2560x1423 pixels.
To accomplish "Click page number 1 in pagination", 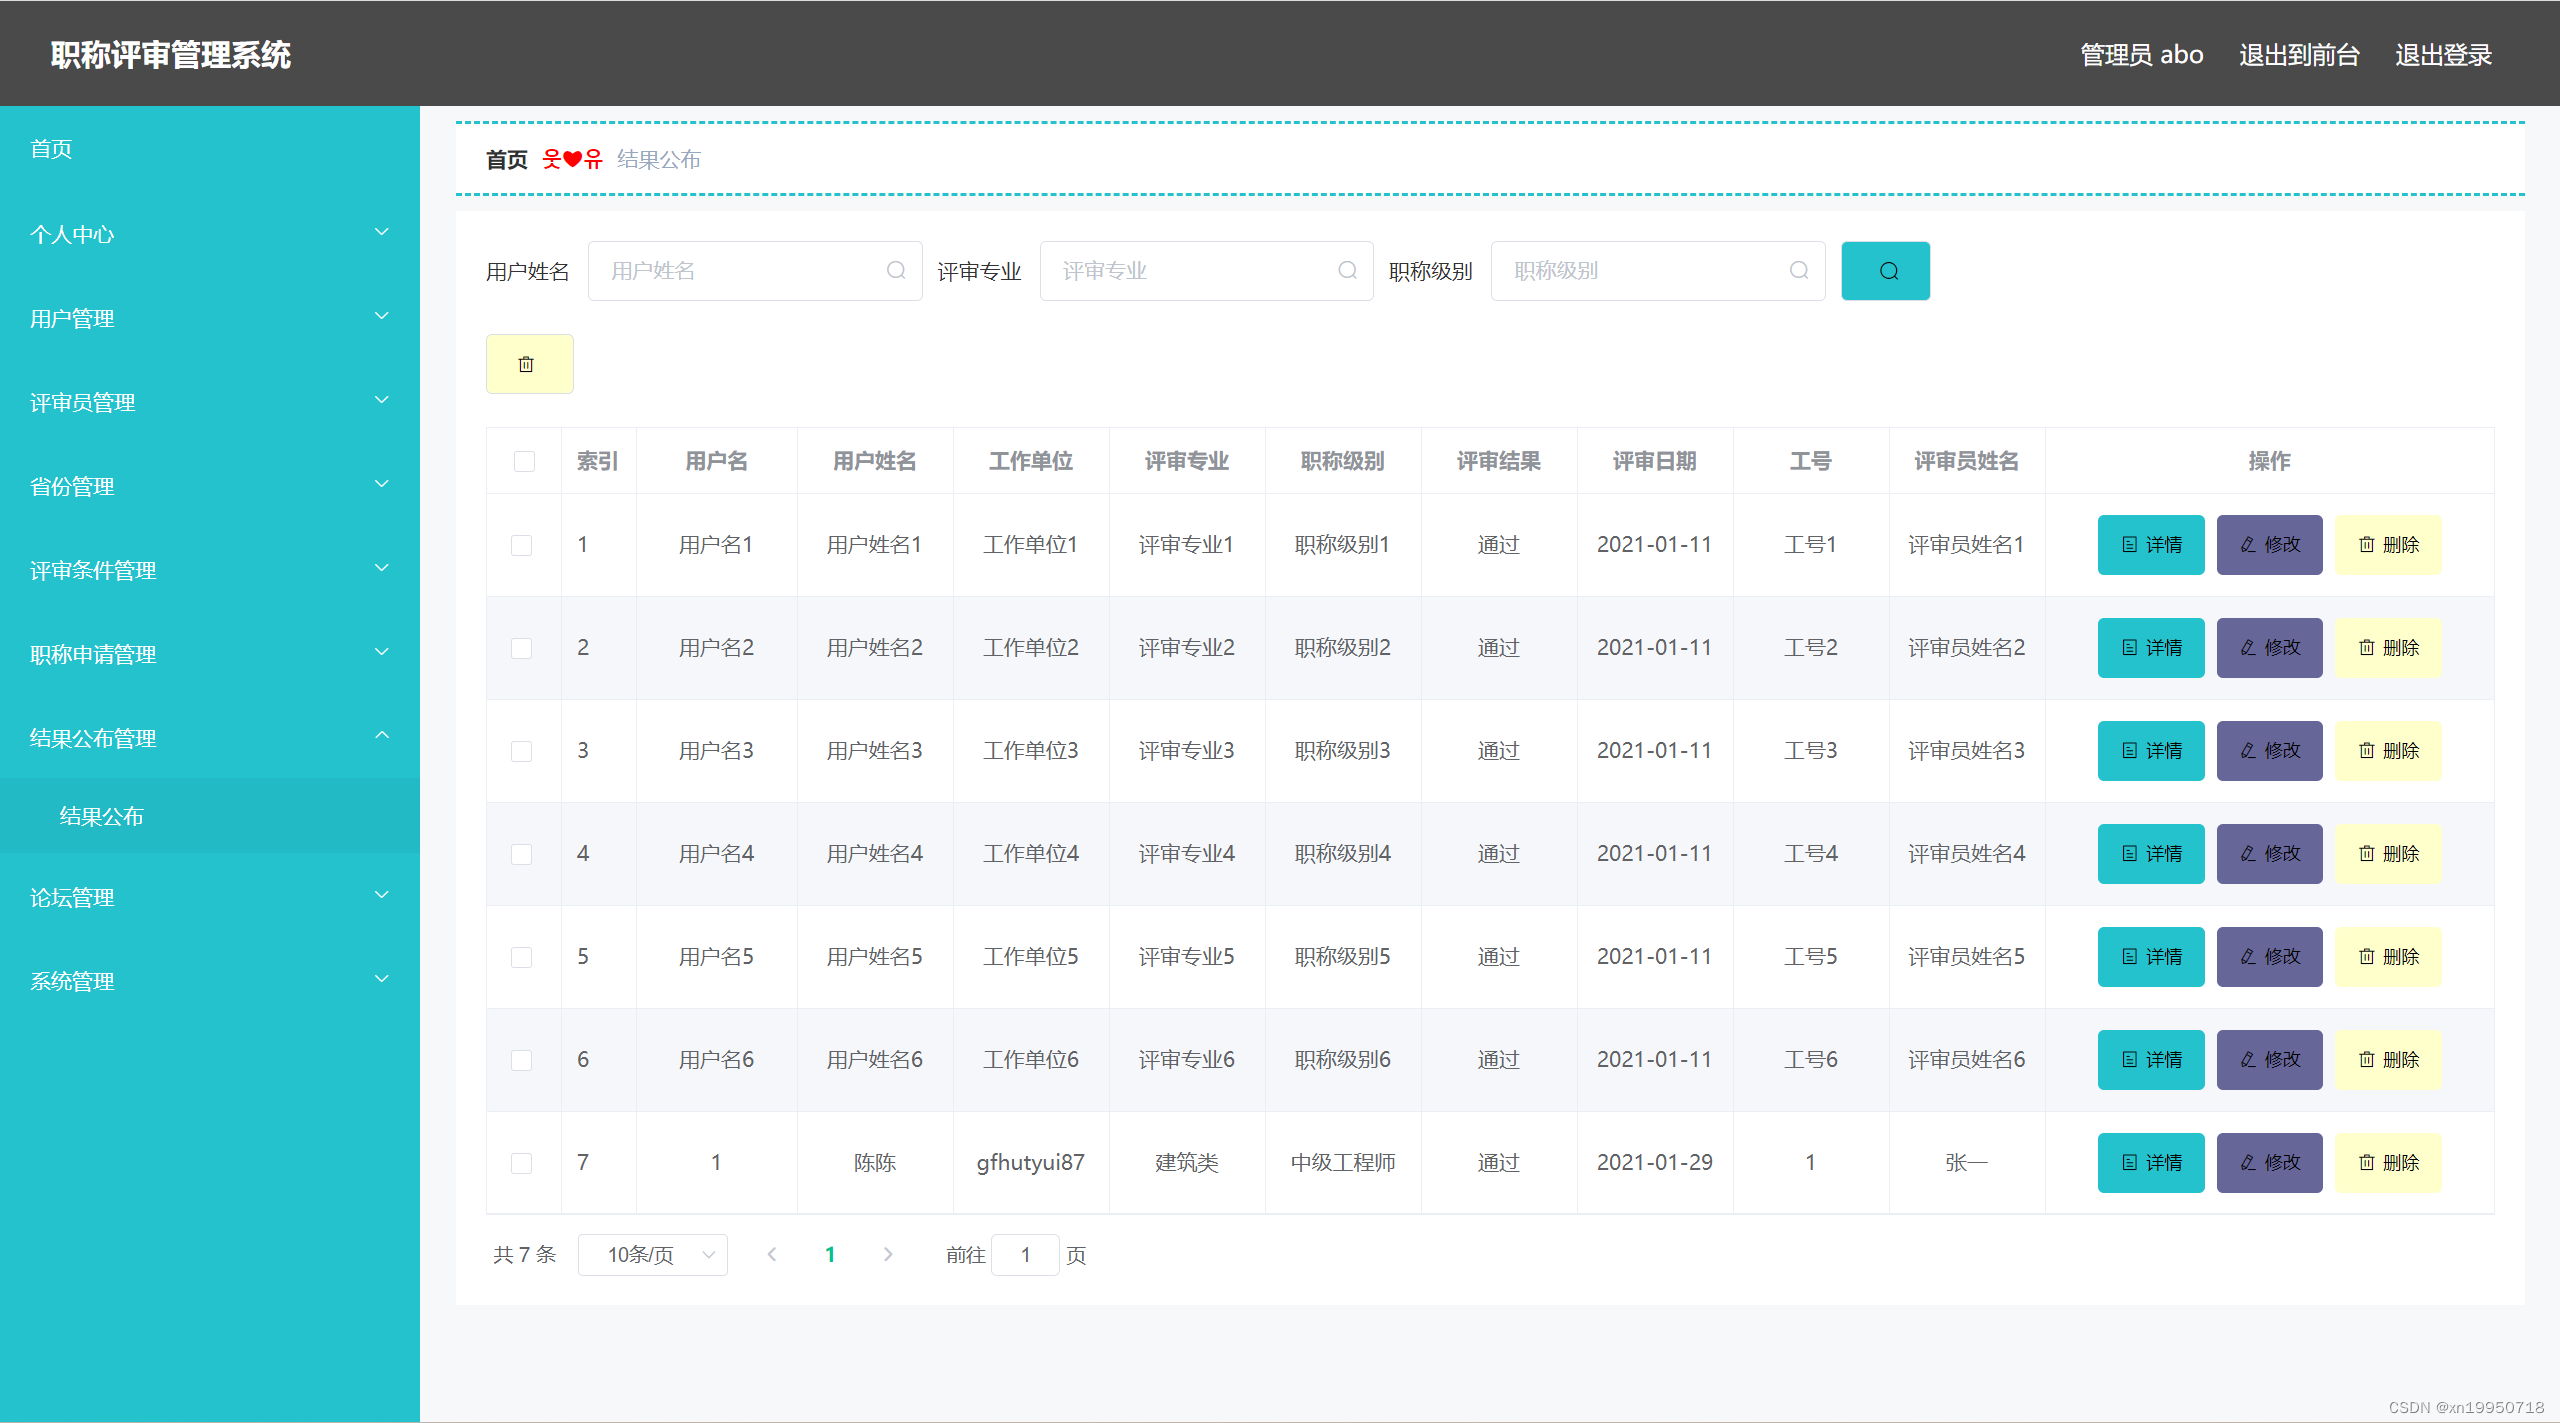I will tap(829, 1255).
